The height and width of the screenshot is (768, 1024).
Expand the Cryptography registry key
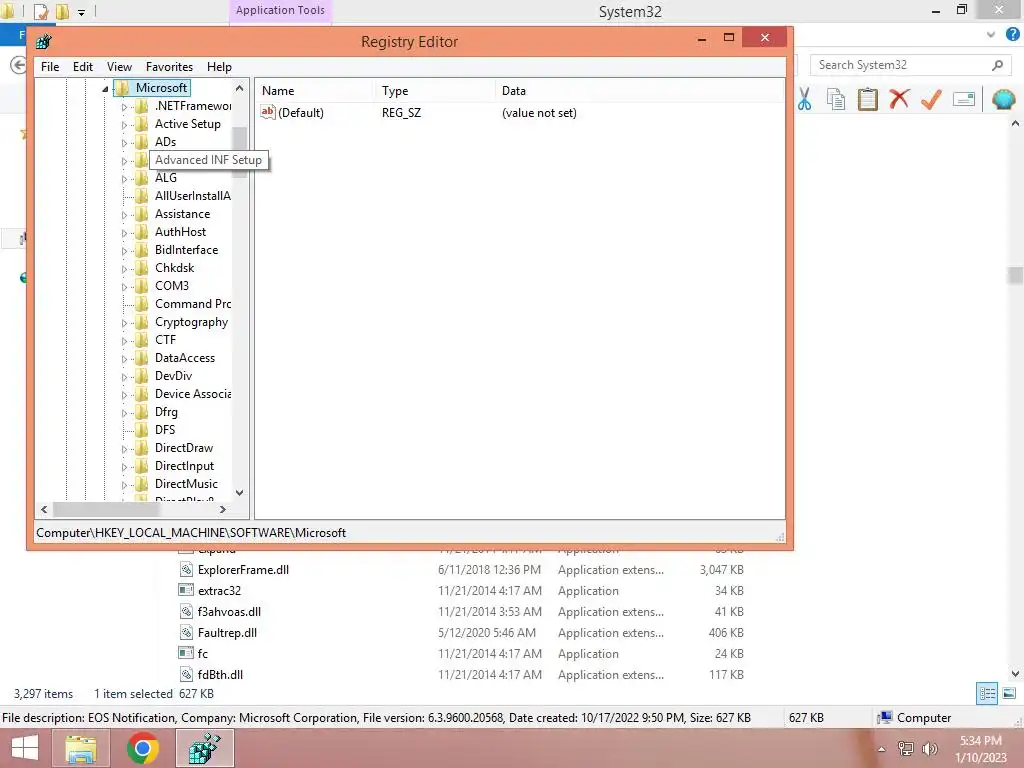124,323
